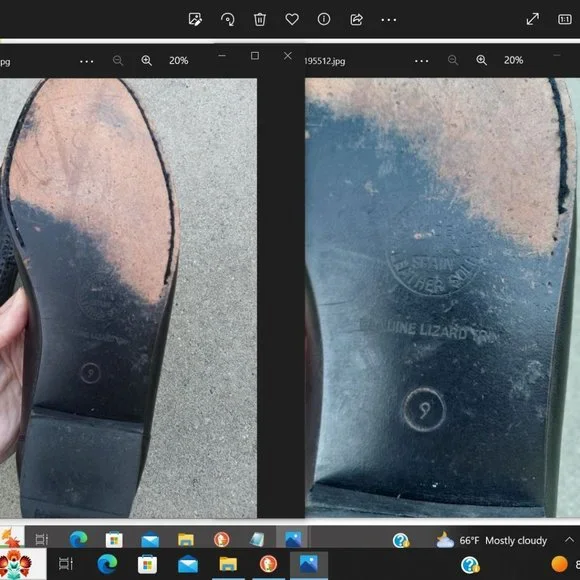580x580 pixels.
Task: Share the photo using the share icon
Action: coord(356,19)
